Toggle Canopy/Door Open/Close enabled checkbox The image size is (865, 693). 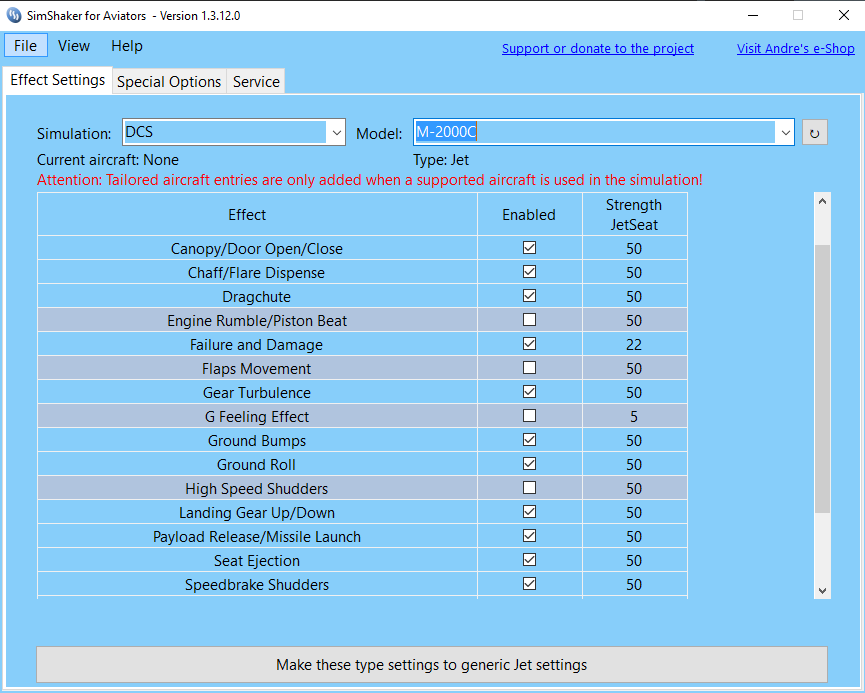pos(529,248)
